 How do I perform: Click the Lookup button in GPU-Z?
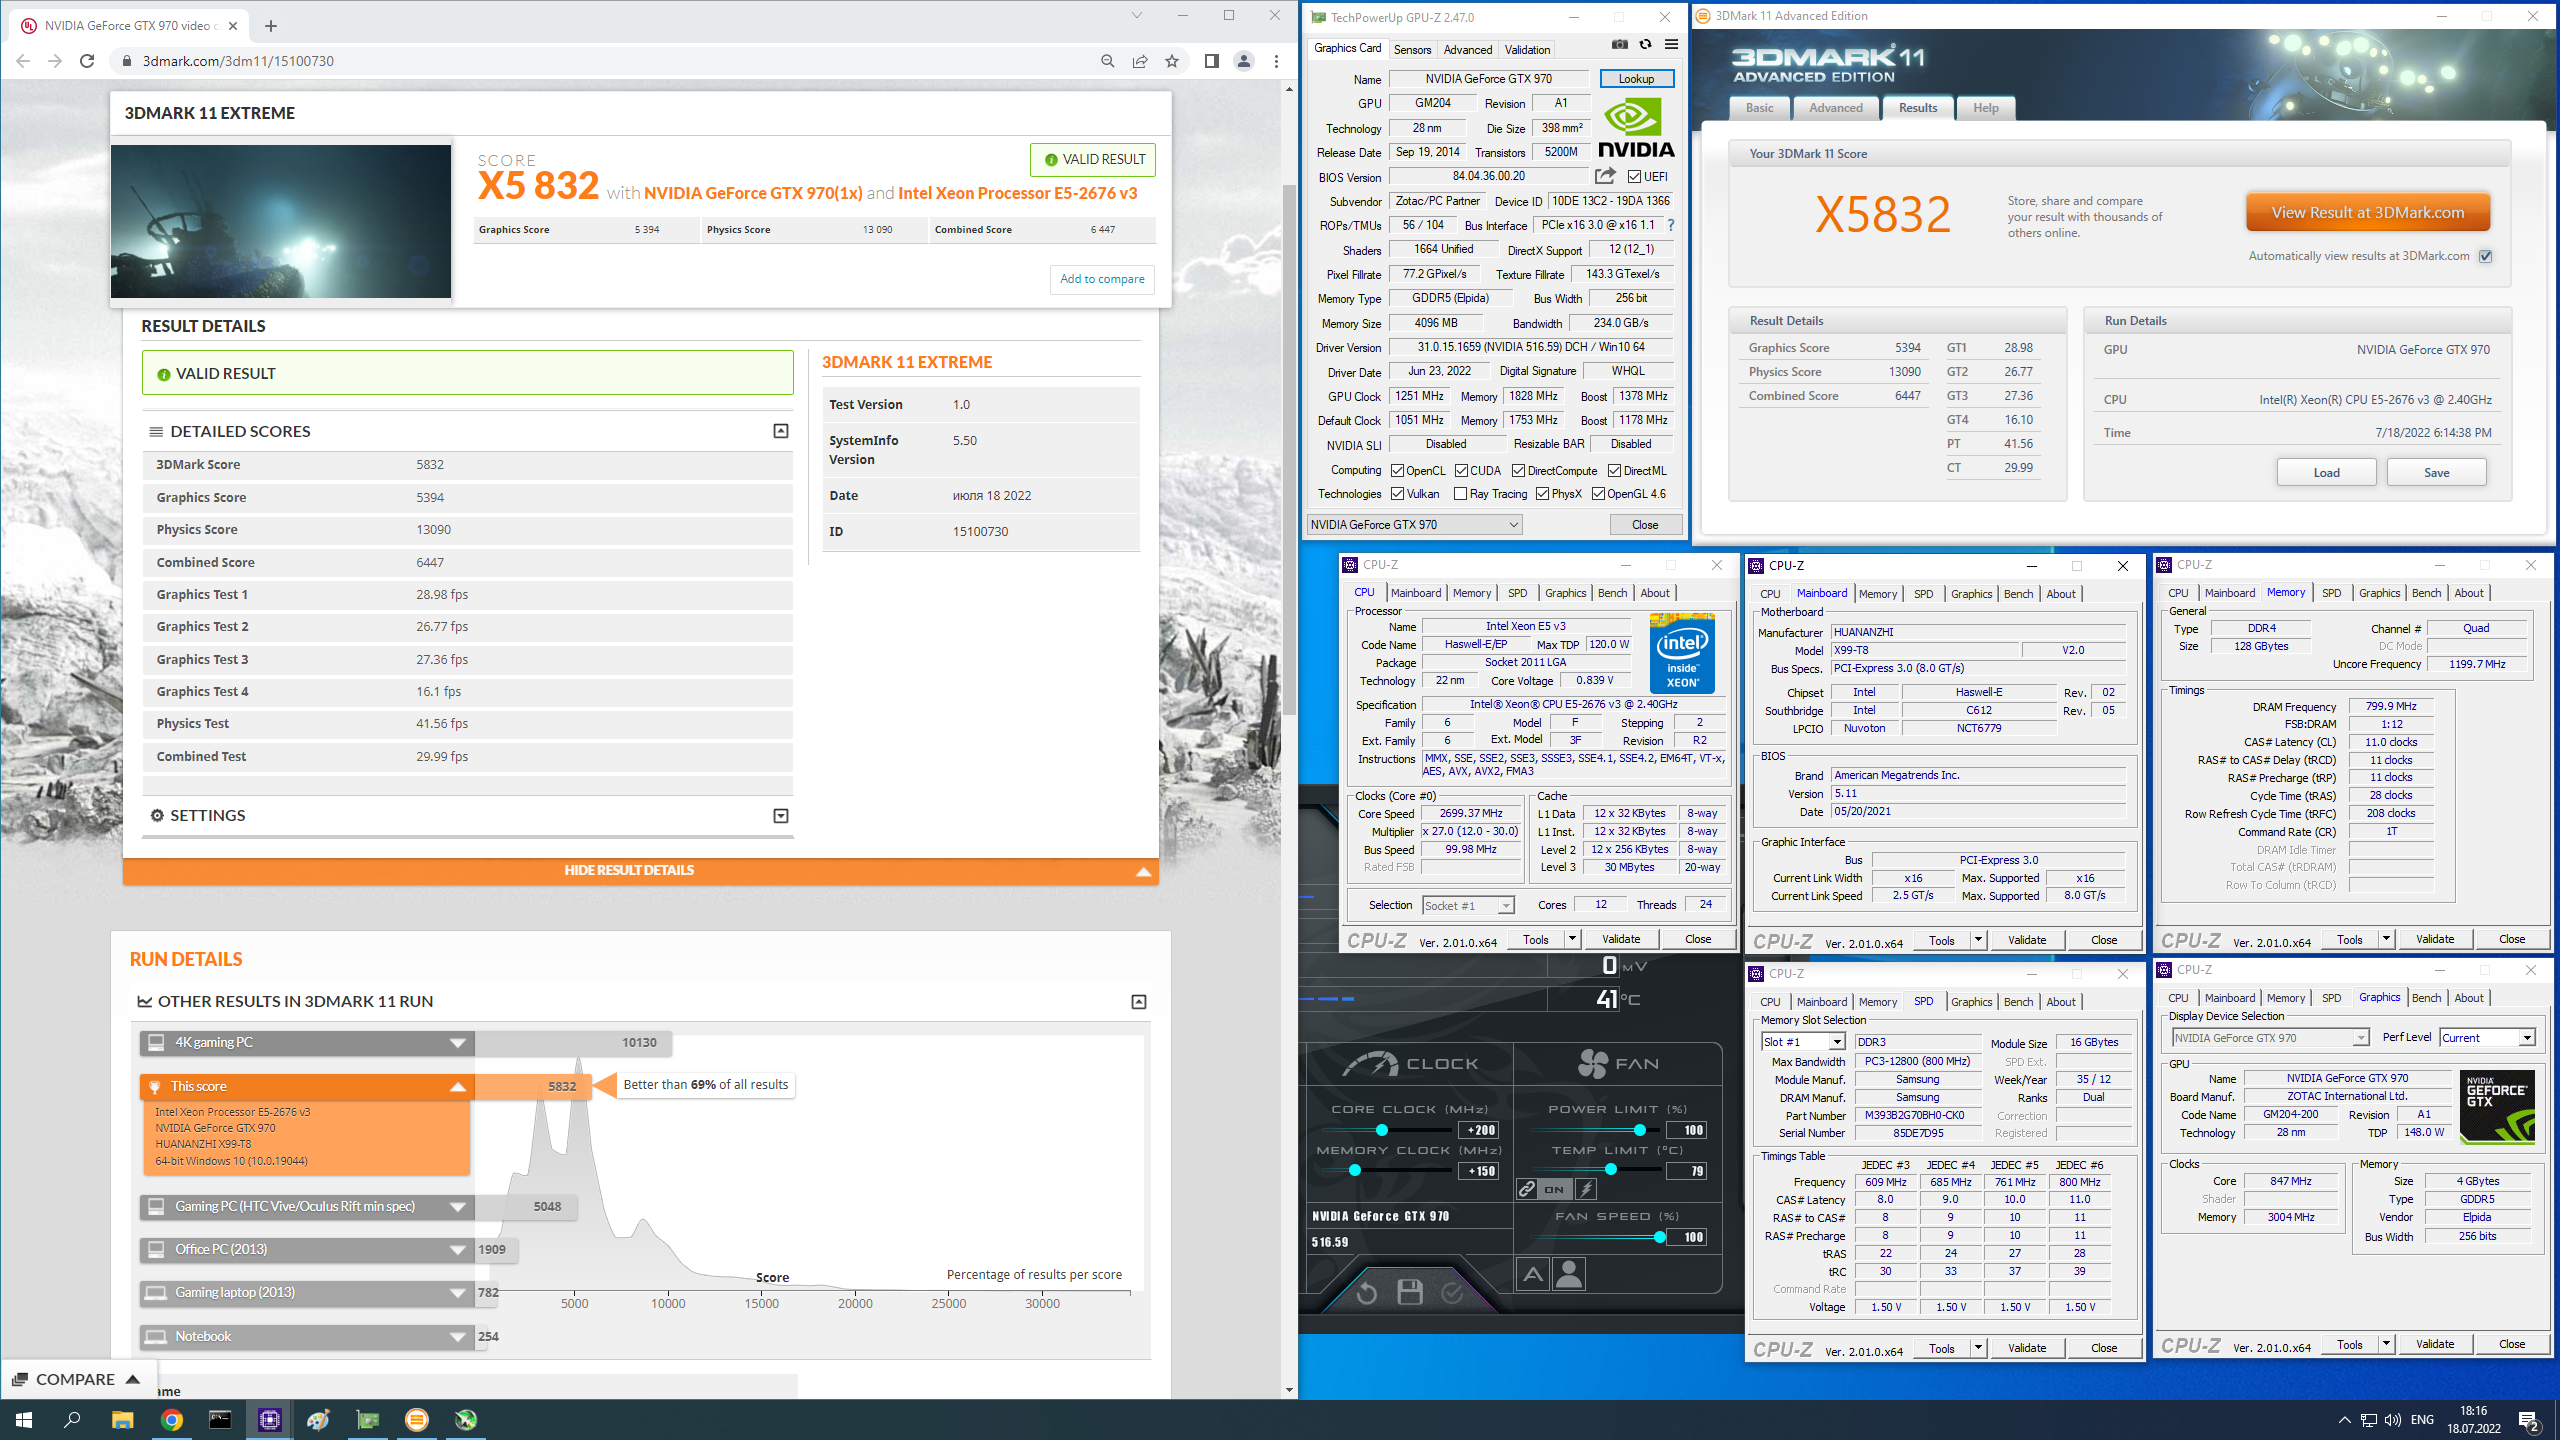[x=1636, y=79]
